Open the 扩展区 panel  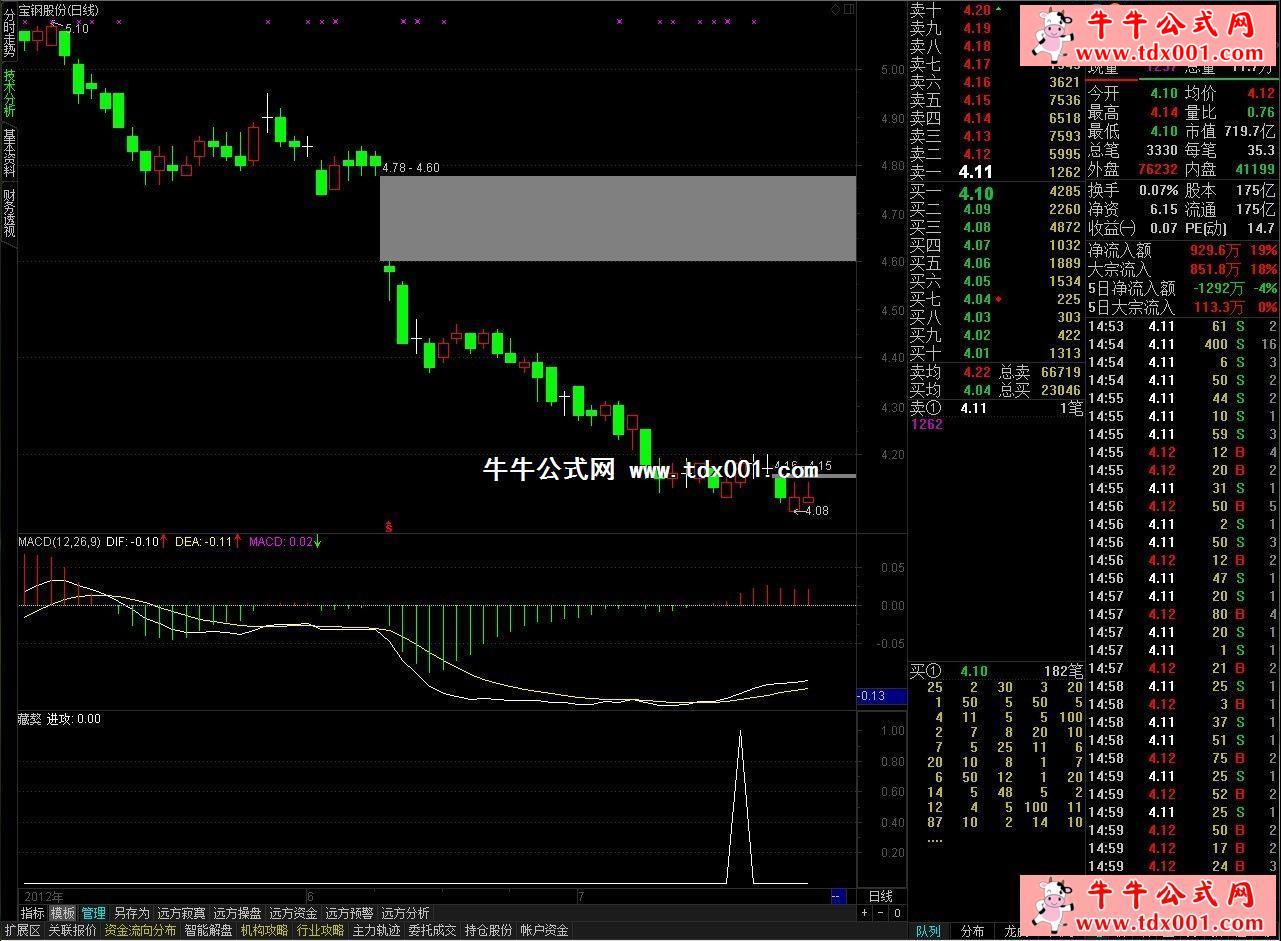coord(21,931)
